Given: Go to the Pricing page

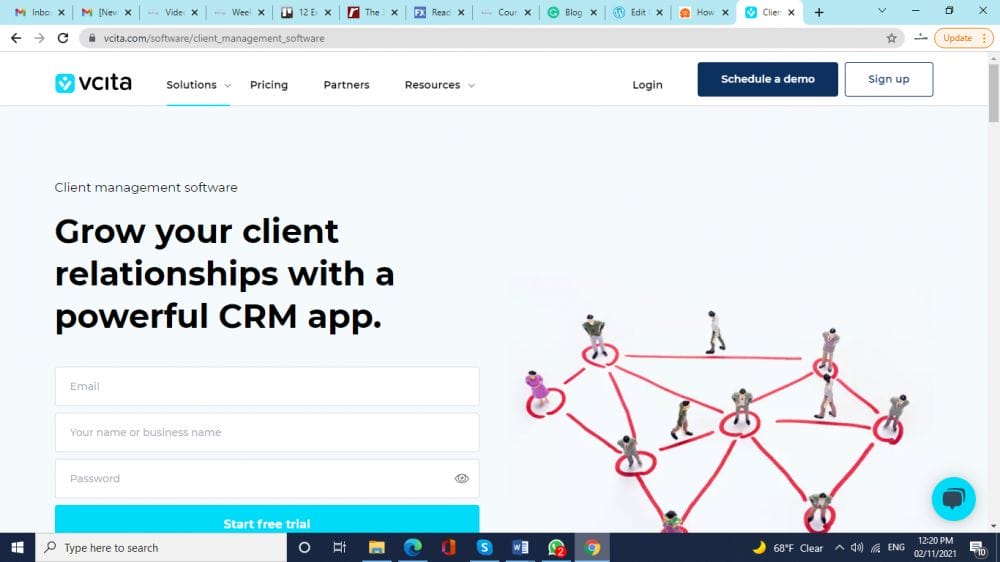Looking at the screenshot, I should point(269,85).
